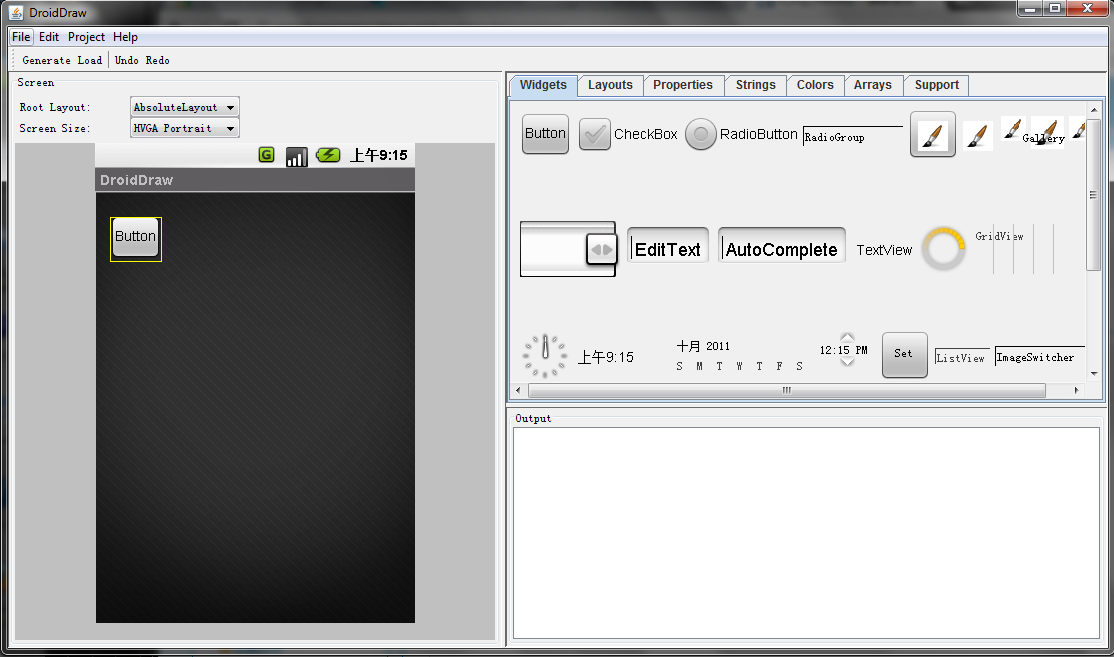This screenshot has height=657, width=1114.
Task: Select the ListView widget in the palette
Action: click(961, 358)
